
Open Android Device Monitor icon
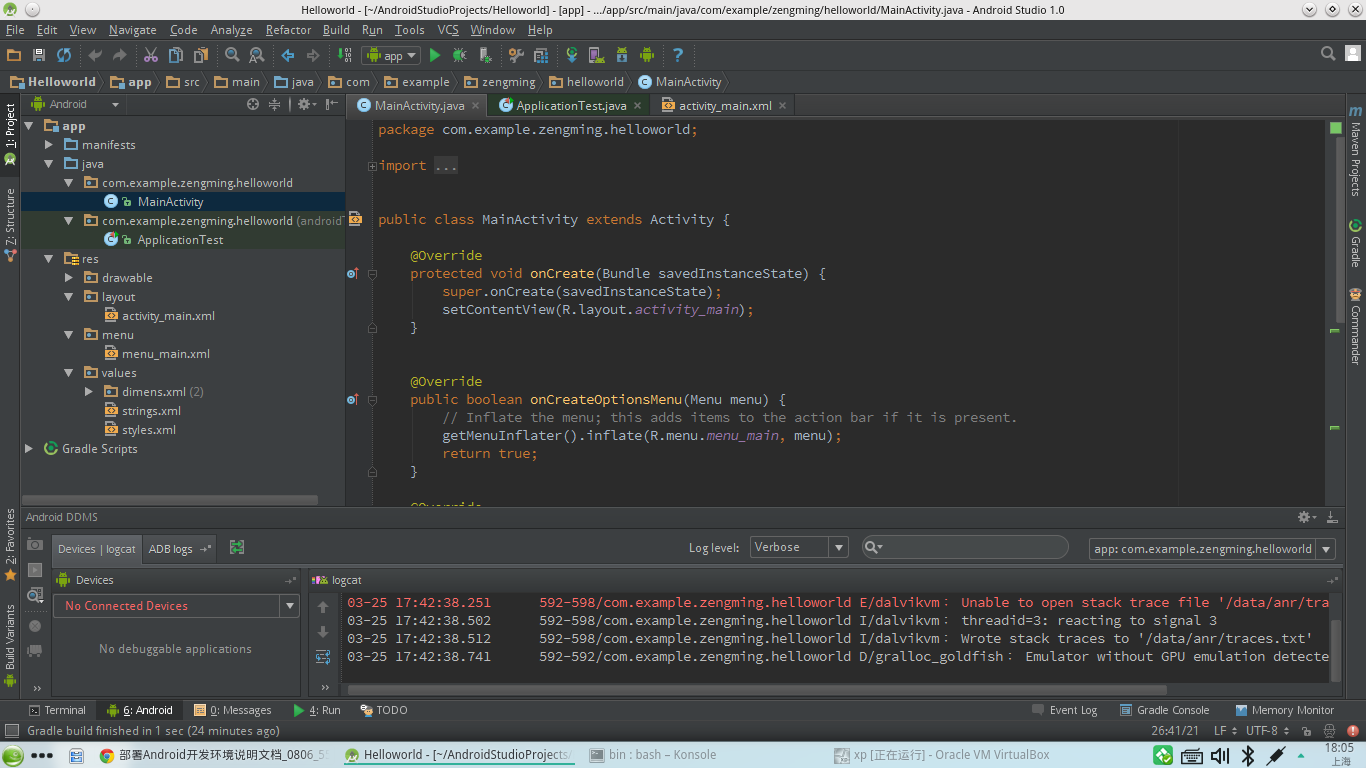647,55
